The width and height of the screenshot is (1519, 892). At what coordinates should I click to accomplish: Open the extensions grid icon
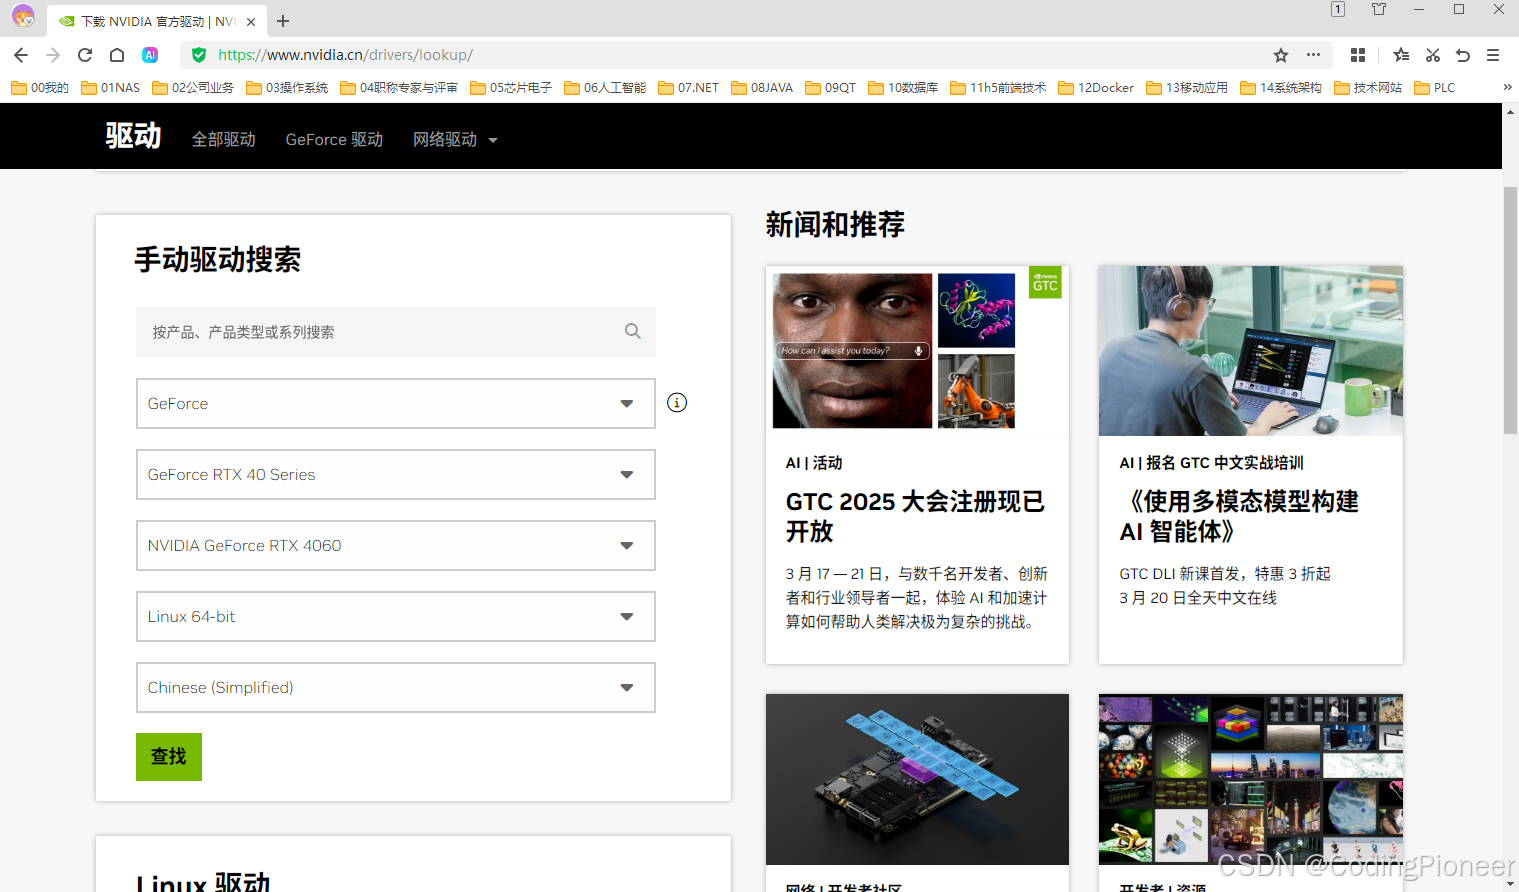pos(1358,55)
